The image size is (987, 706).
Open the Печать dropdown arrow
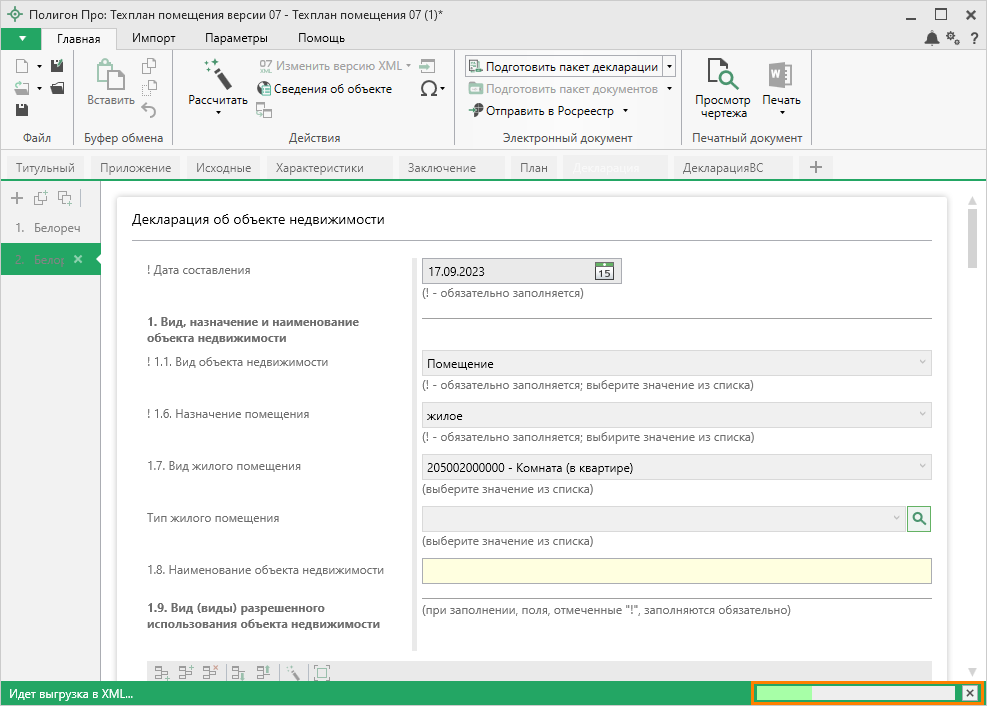[781, 113]
